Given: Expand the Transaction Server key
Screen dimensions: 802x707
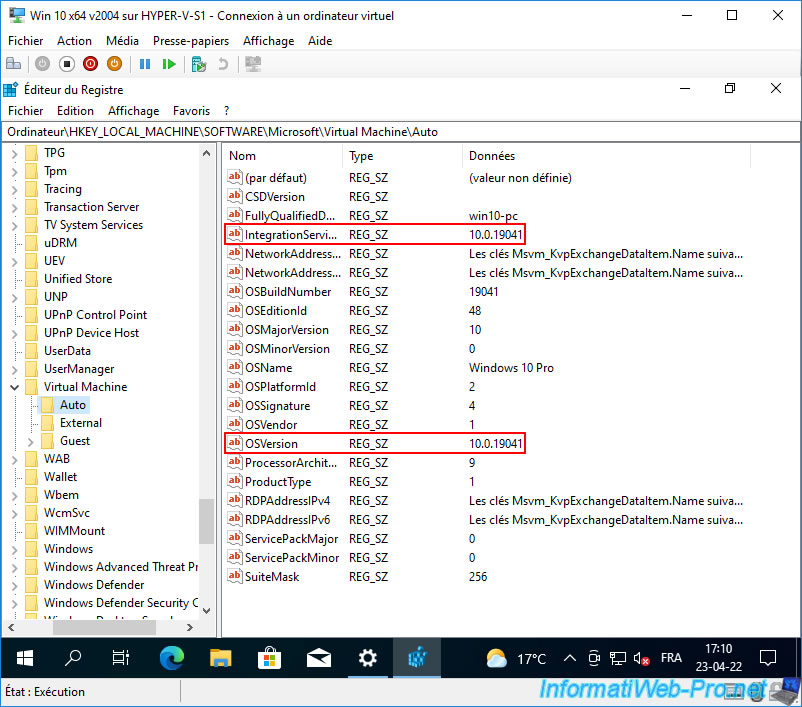Looking at the screenshot, I should (x=14, y=207).
